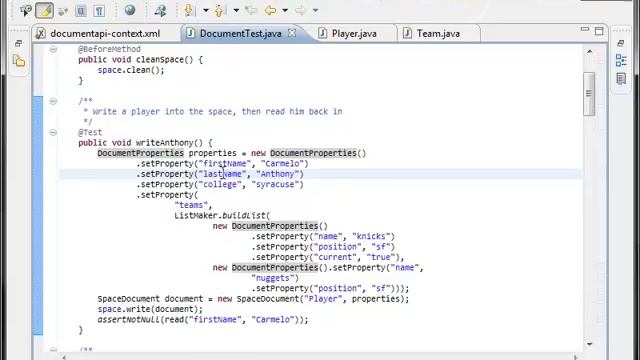This screenshot has width=640, height=360.
Task: Close the DocumentTest.java tab
Action: point(292,33)
